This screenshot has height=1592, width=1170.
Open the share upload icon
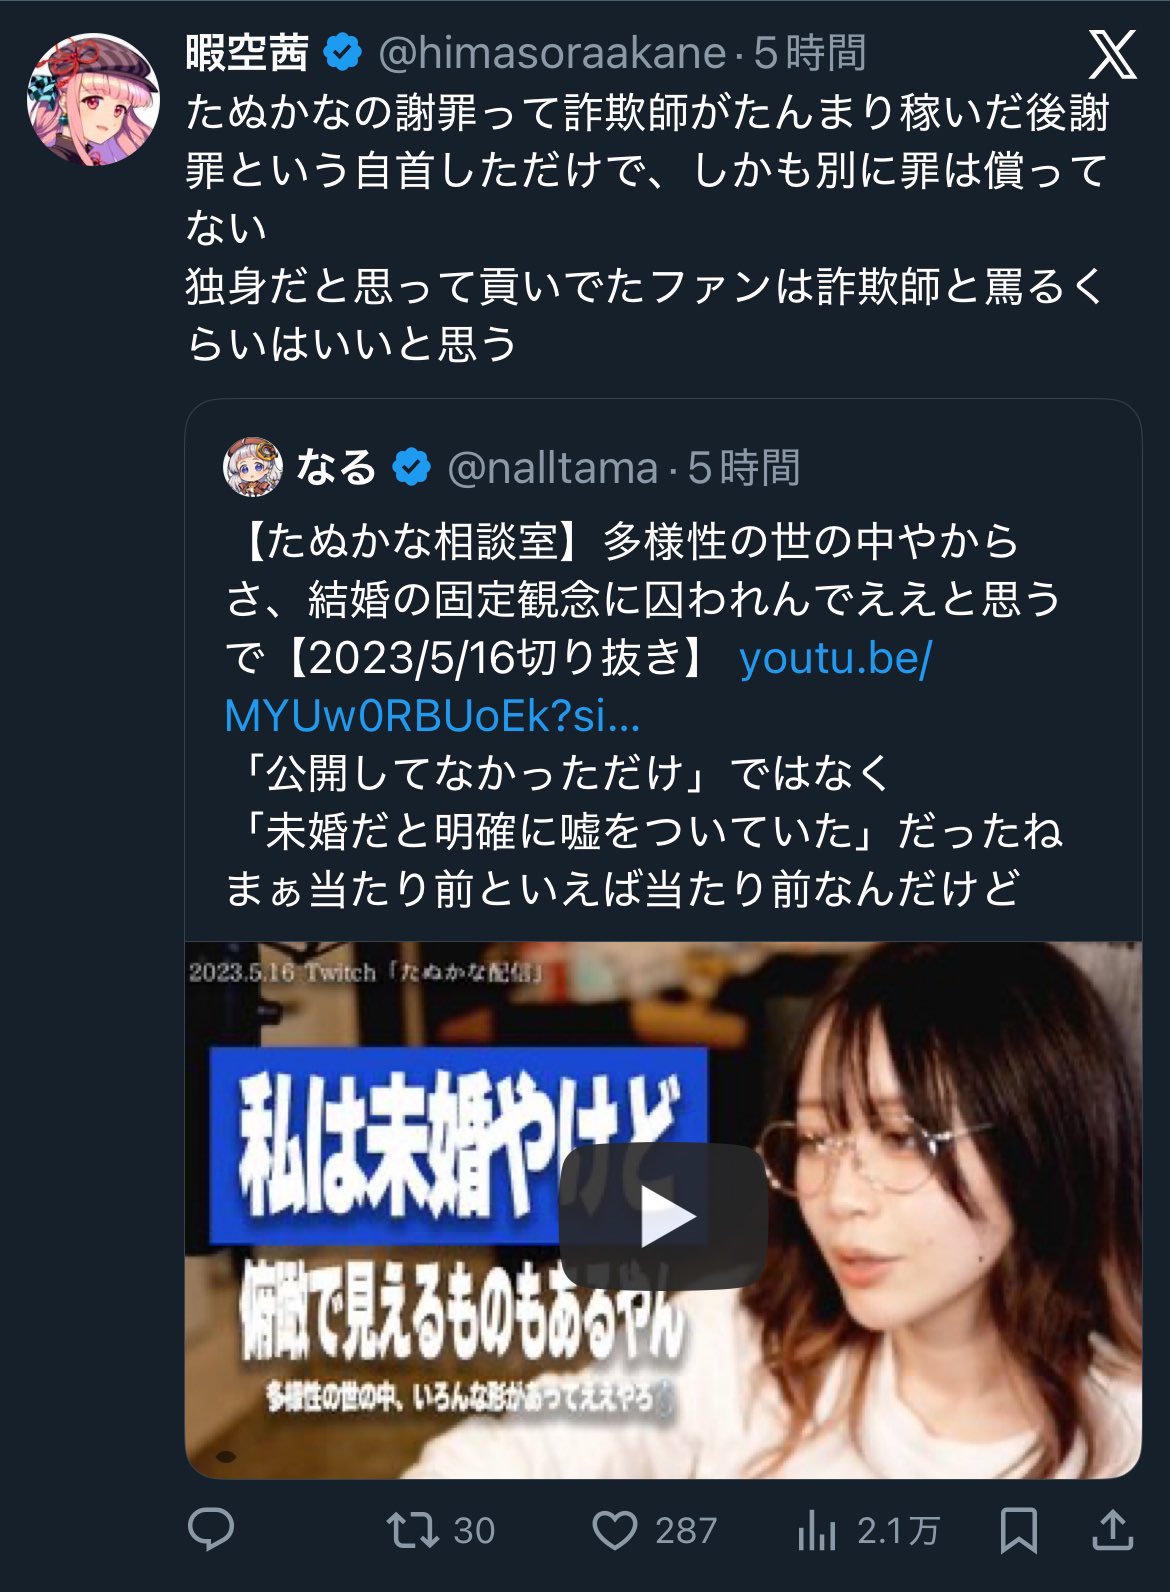(1112, 1530)
